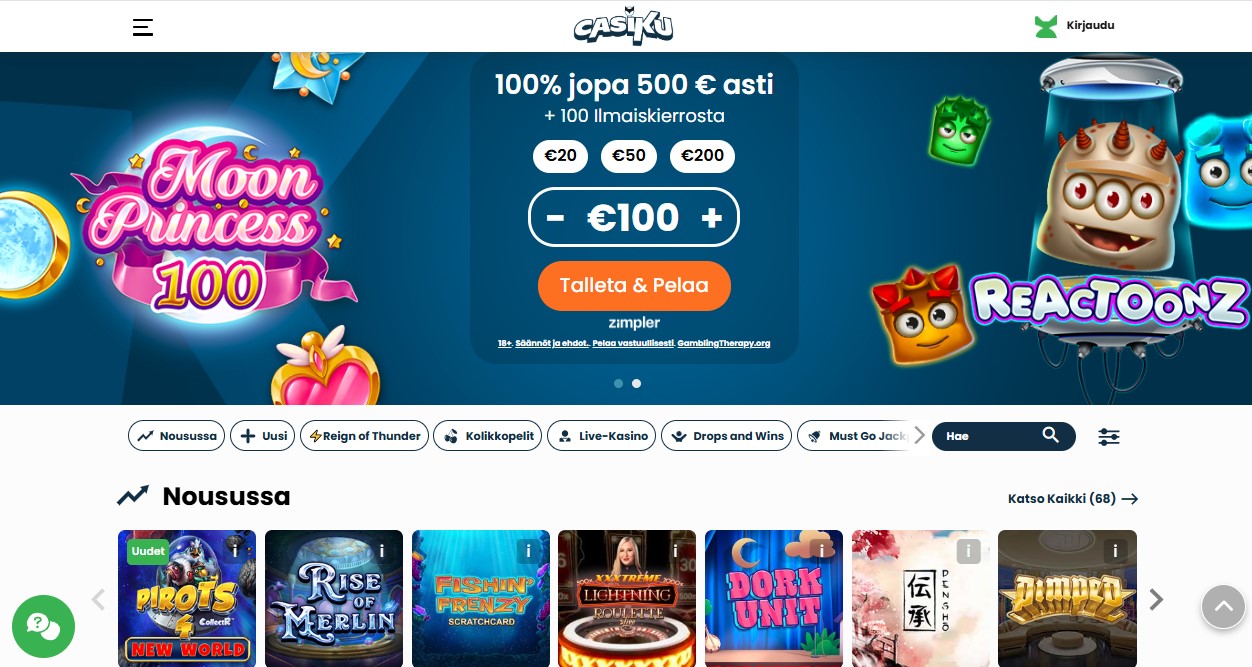This screenshot has height=667, width=1252.
Task: Select the €50 deposit amount
Action: 629,156
